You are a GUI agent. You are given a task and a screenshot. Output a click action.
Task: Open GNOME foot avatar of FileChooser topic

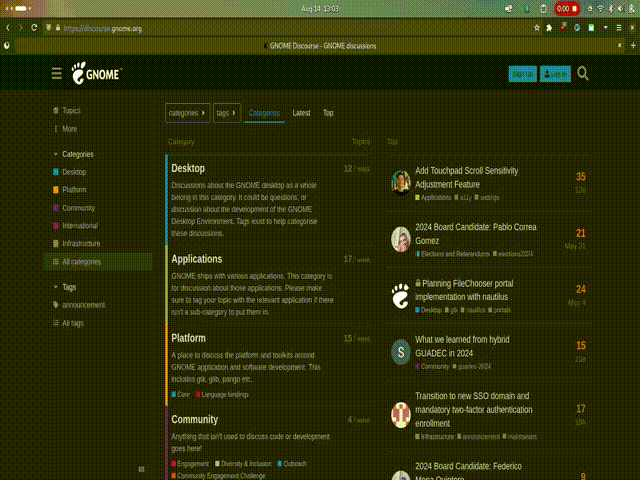coord(401,296)
